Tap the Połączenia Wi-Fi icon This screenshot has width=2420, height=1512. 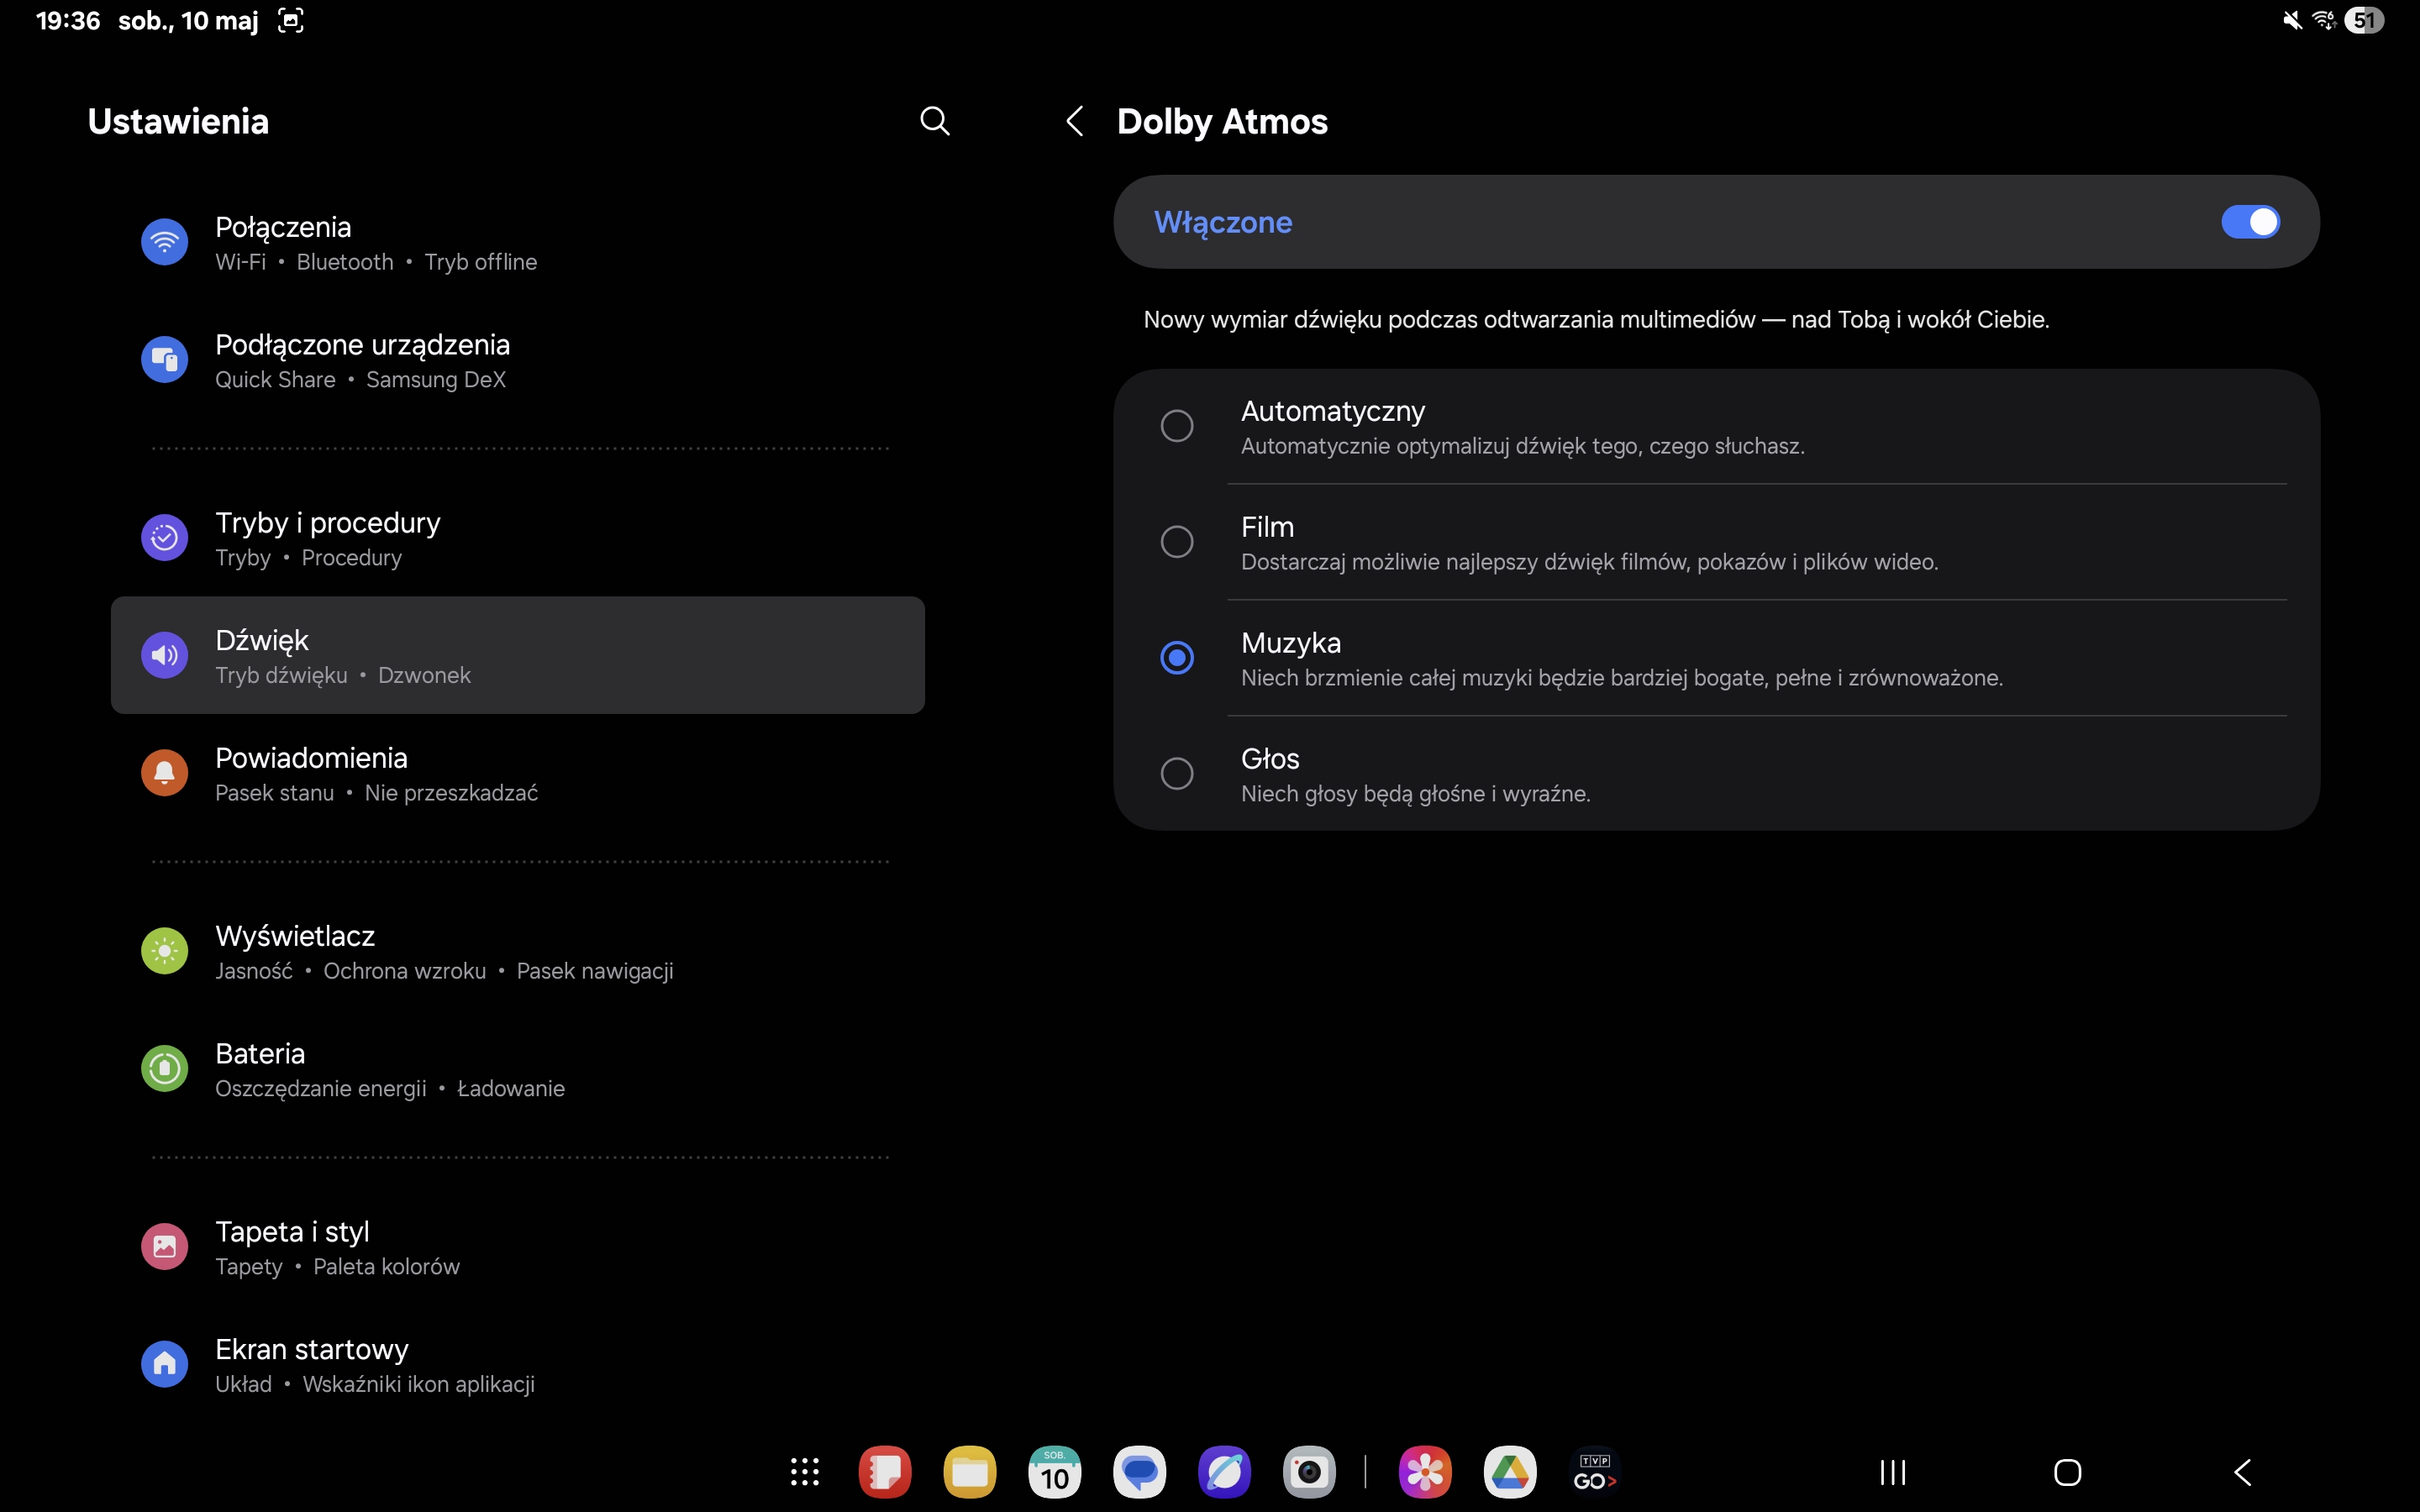(165, 242)
